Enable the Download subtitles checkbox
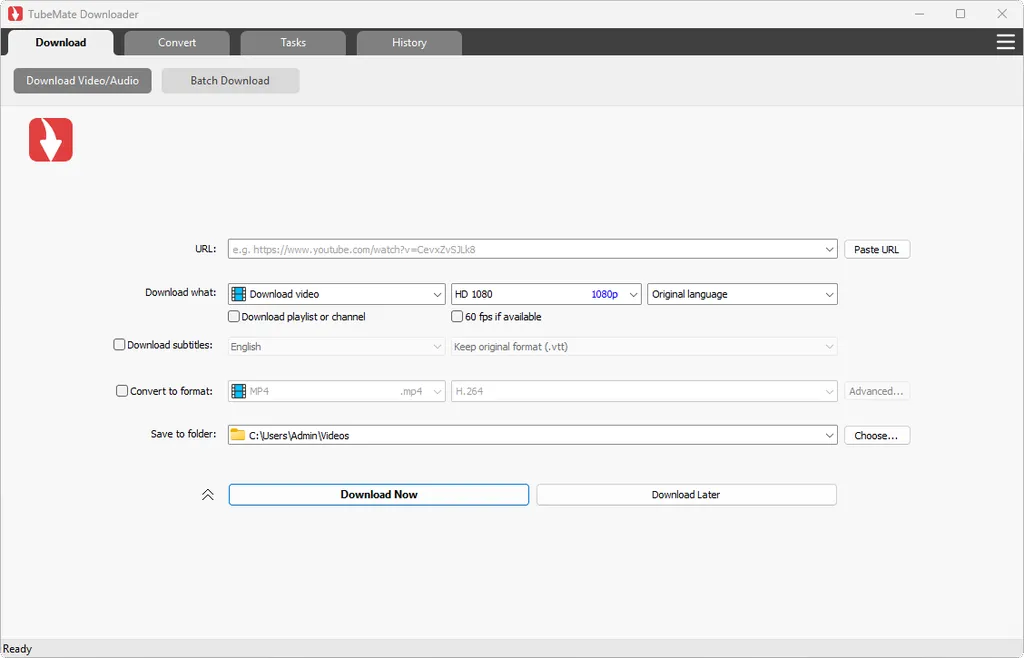 click(120, 345)
